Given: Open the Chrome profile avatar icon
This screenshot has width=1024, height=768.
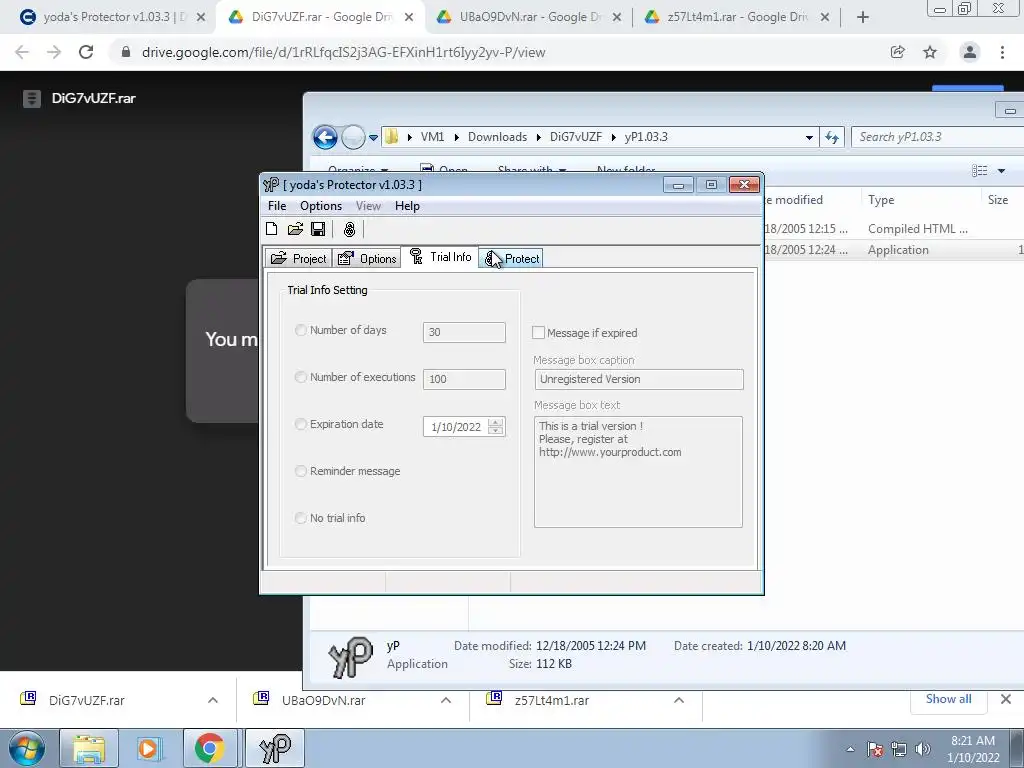Looking at the screenshot, I should click(x=970, y=52).
